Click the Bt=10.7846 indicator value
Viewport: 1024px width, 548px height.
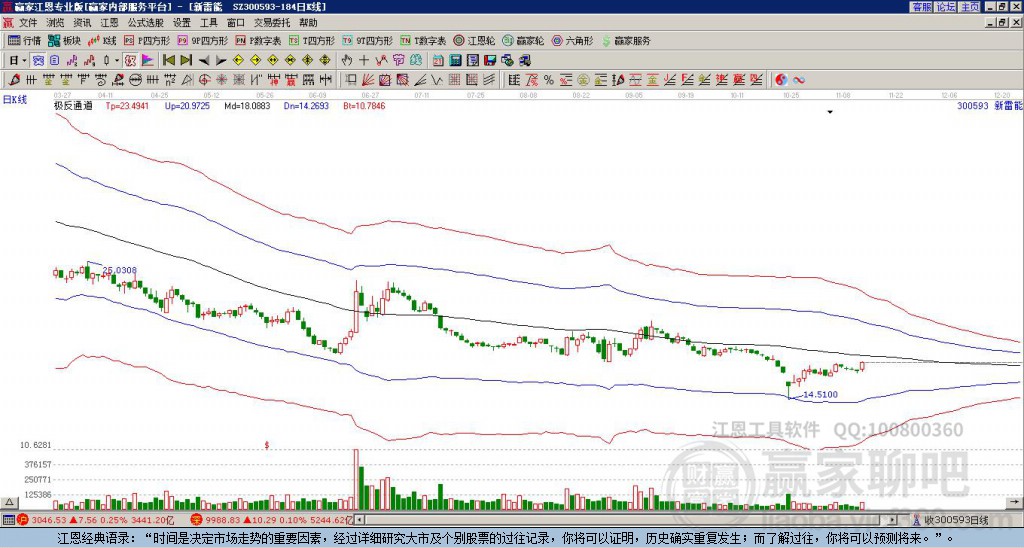tap(364, 105)
